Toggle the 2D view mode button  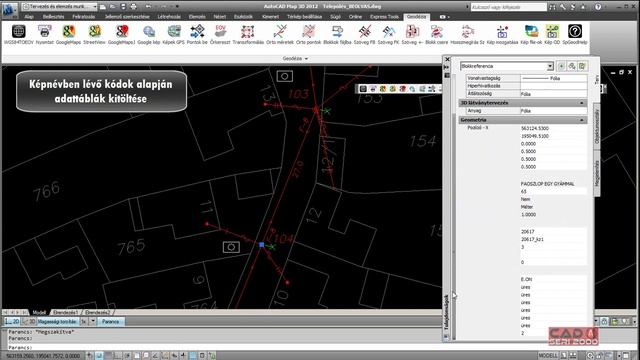pos(12,322)
